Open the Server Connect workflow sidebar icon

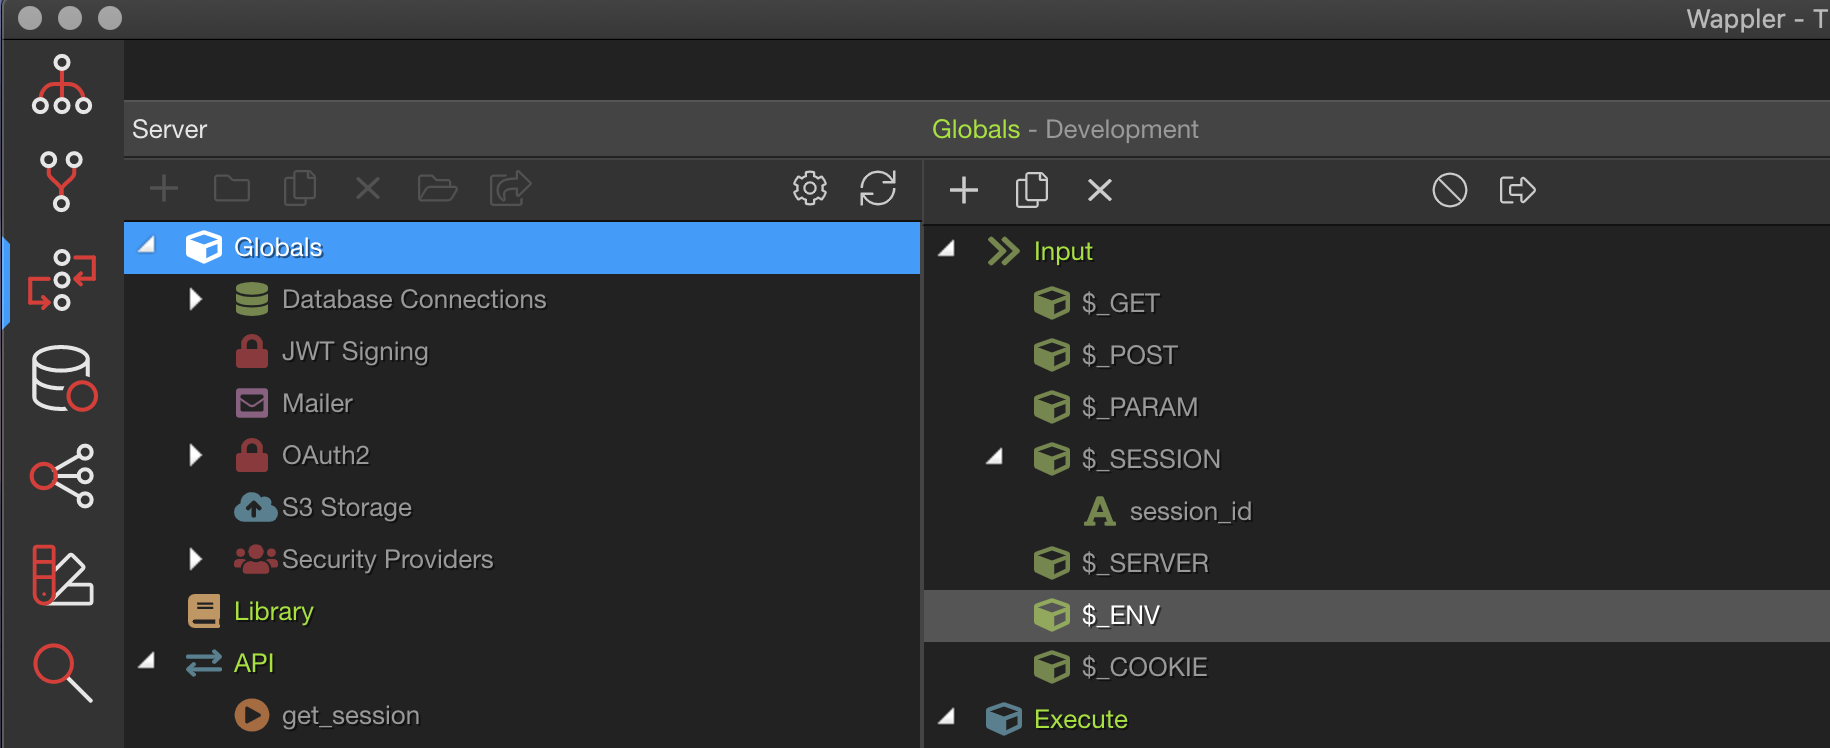point(62,280)
